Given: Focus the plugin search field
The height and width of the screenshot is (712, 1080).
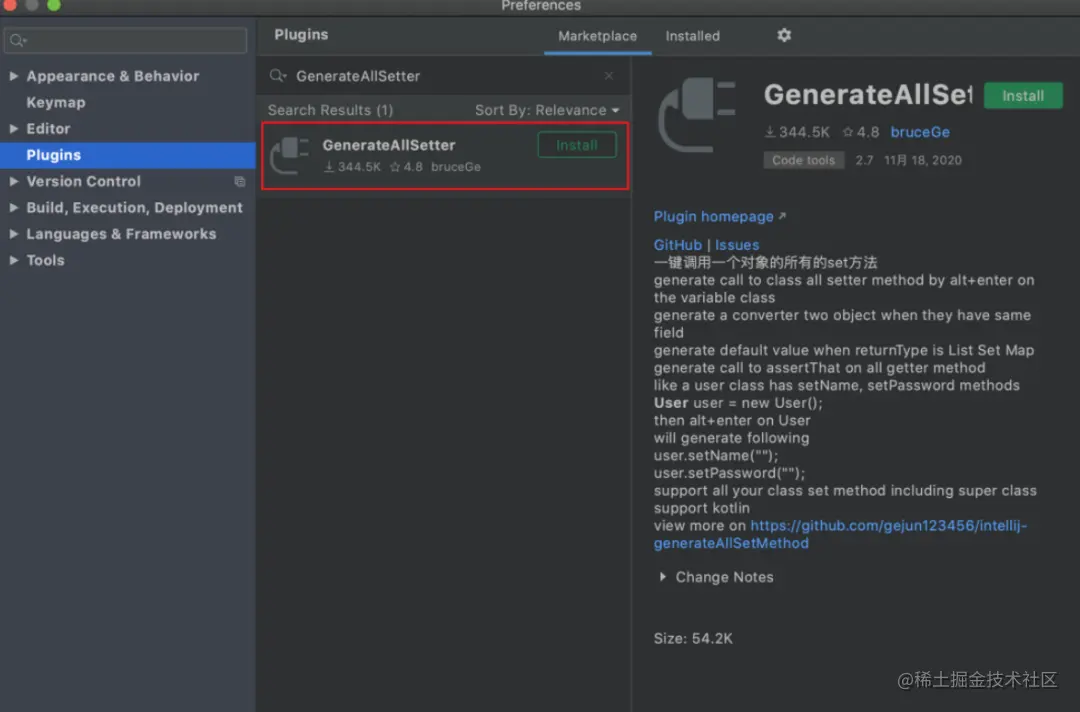Looking at the screenshot, I should [x=444, y=76].
